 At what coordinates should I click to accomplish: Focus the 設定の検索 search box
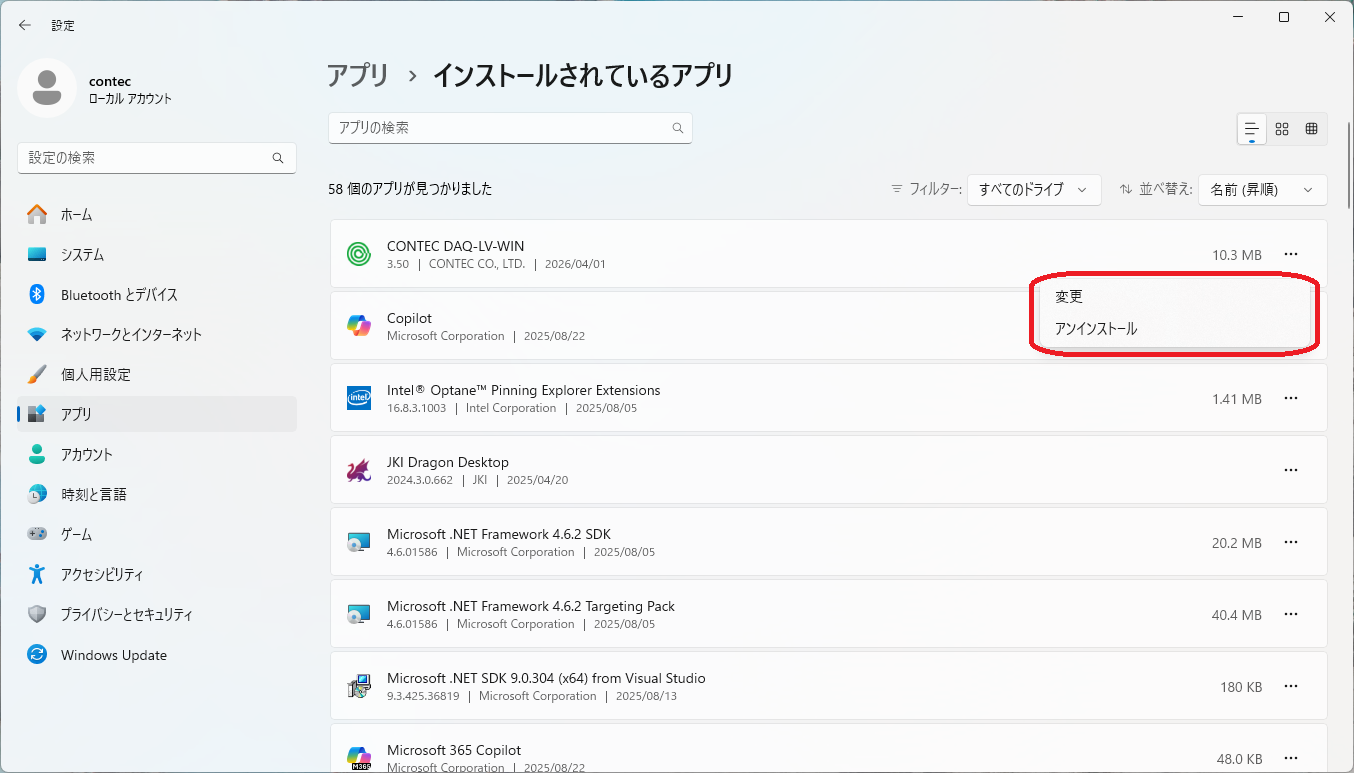(157, 158)
